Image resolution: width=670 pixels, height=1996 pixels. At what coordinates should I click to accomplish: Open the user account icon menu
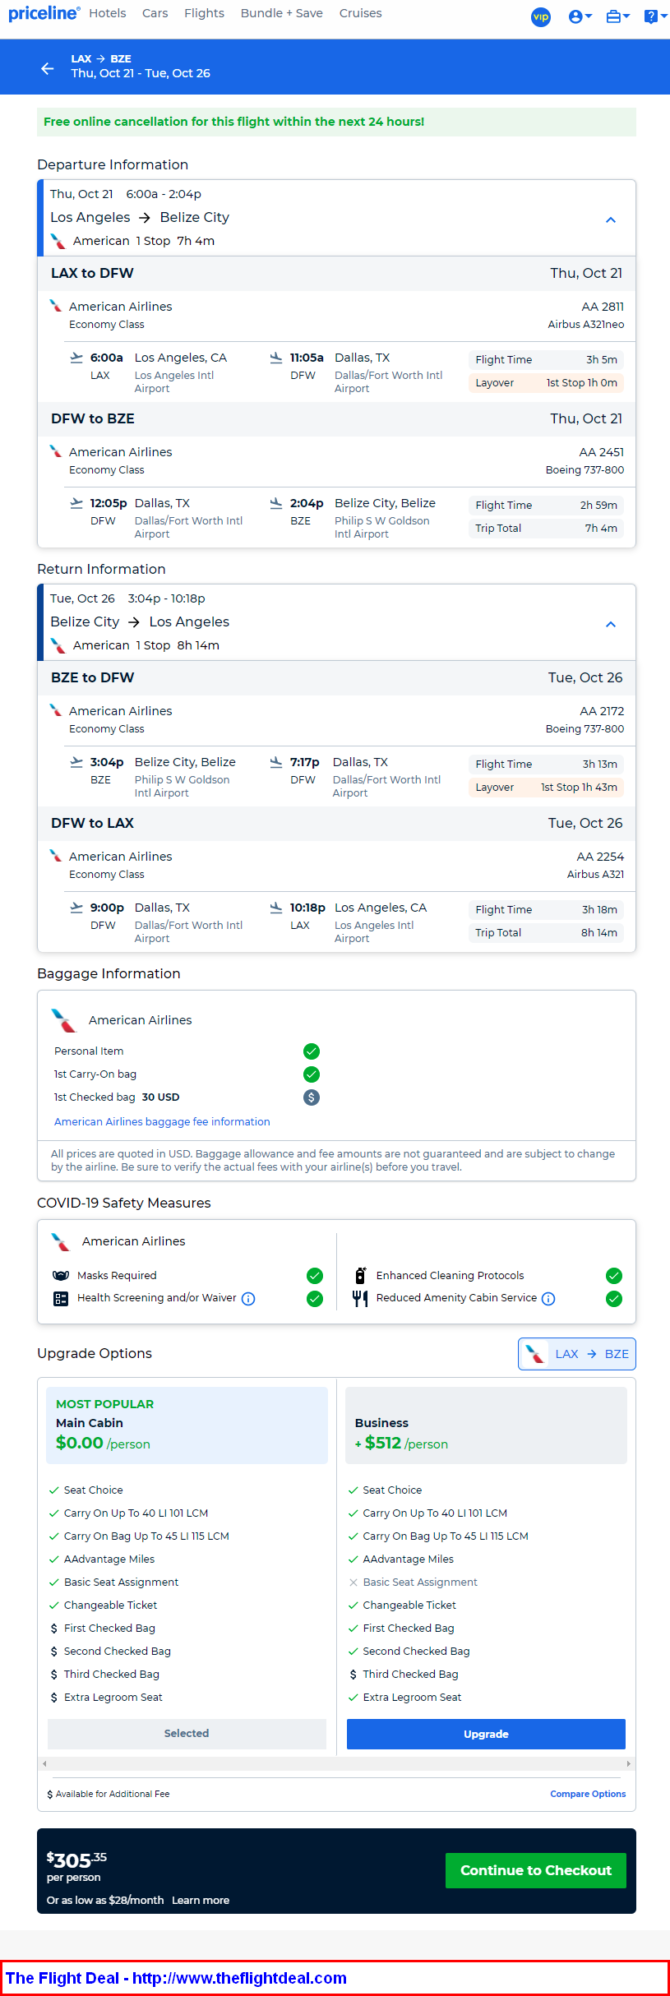(x=580, y=17)
